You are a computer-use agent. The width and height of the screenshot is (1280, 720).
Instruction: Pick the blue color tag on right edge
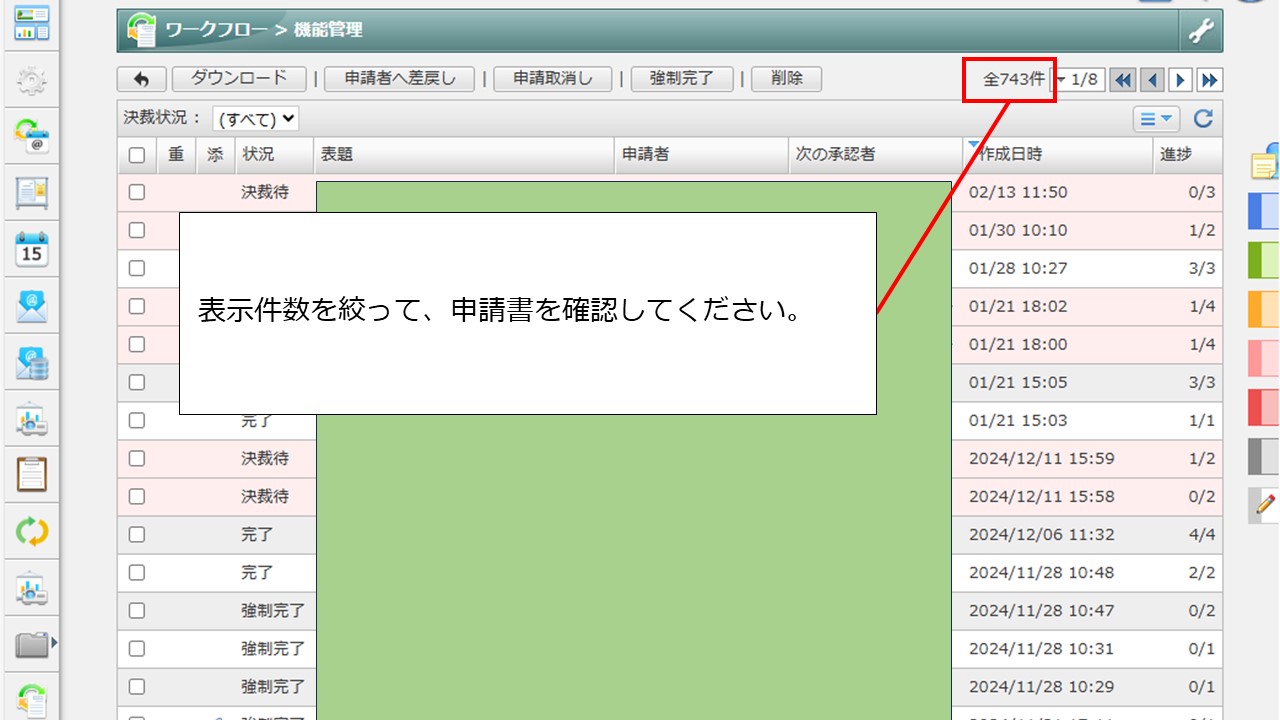[1265, 211]
